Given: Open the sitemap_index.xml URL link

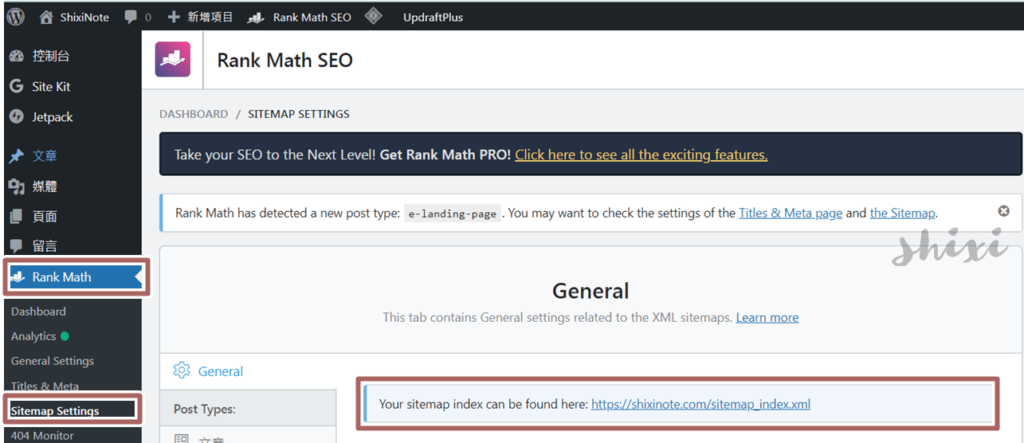Looking at the screenshot, I should 701,404.
